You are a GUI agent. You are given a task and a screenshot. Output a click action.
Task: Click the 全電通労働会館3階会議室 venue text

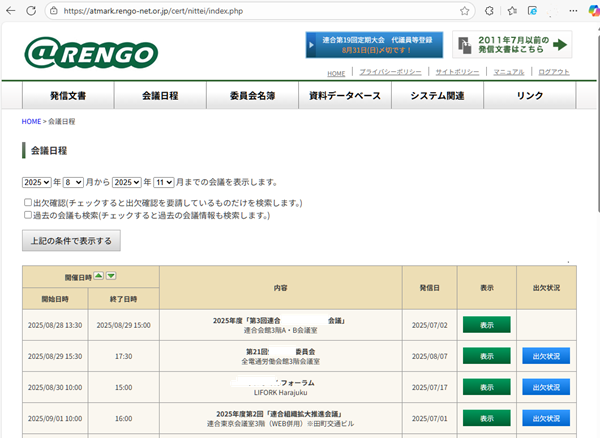280,361
